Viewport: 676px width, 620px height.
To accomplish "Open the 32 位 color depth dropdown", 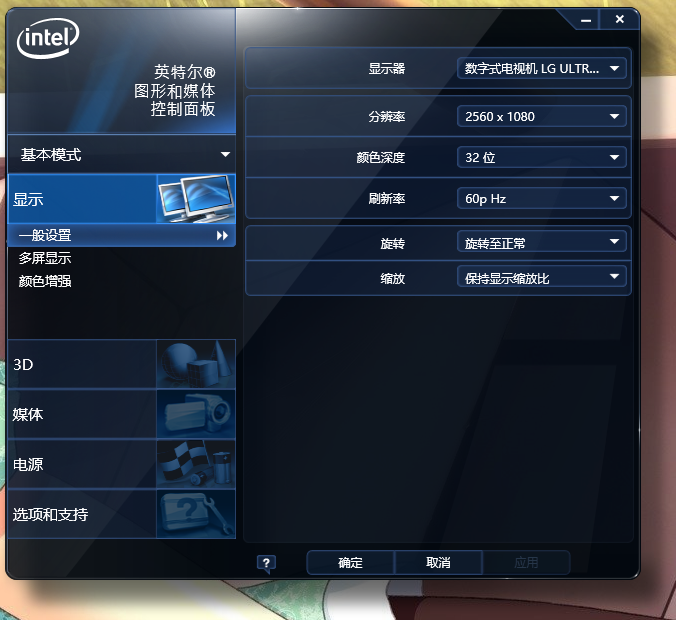I will pos(541,157).
